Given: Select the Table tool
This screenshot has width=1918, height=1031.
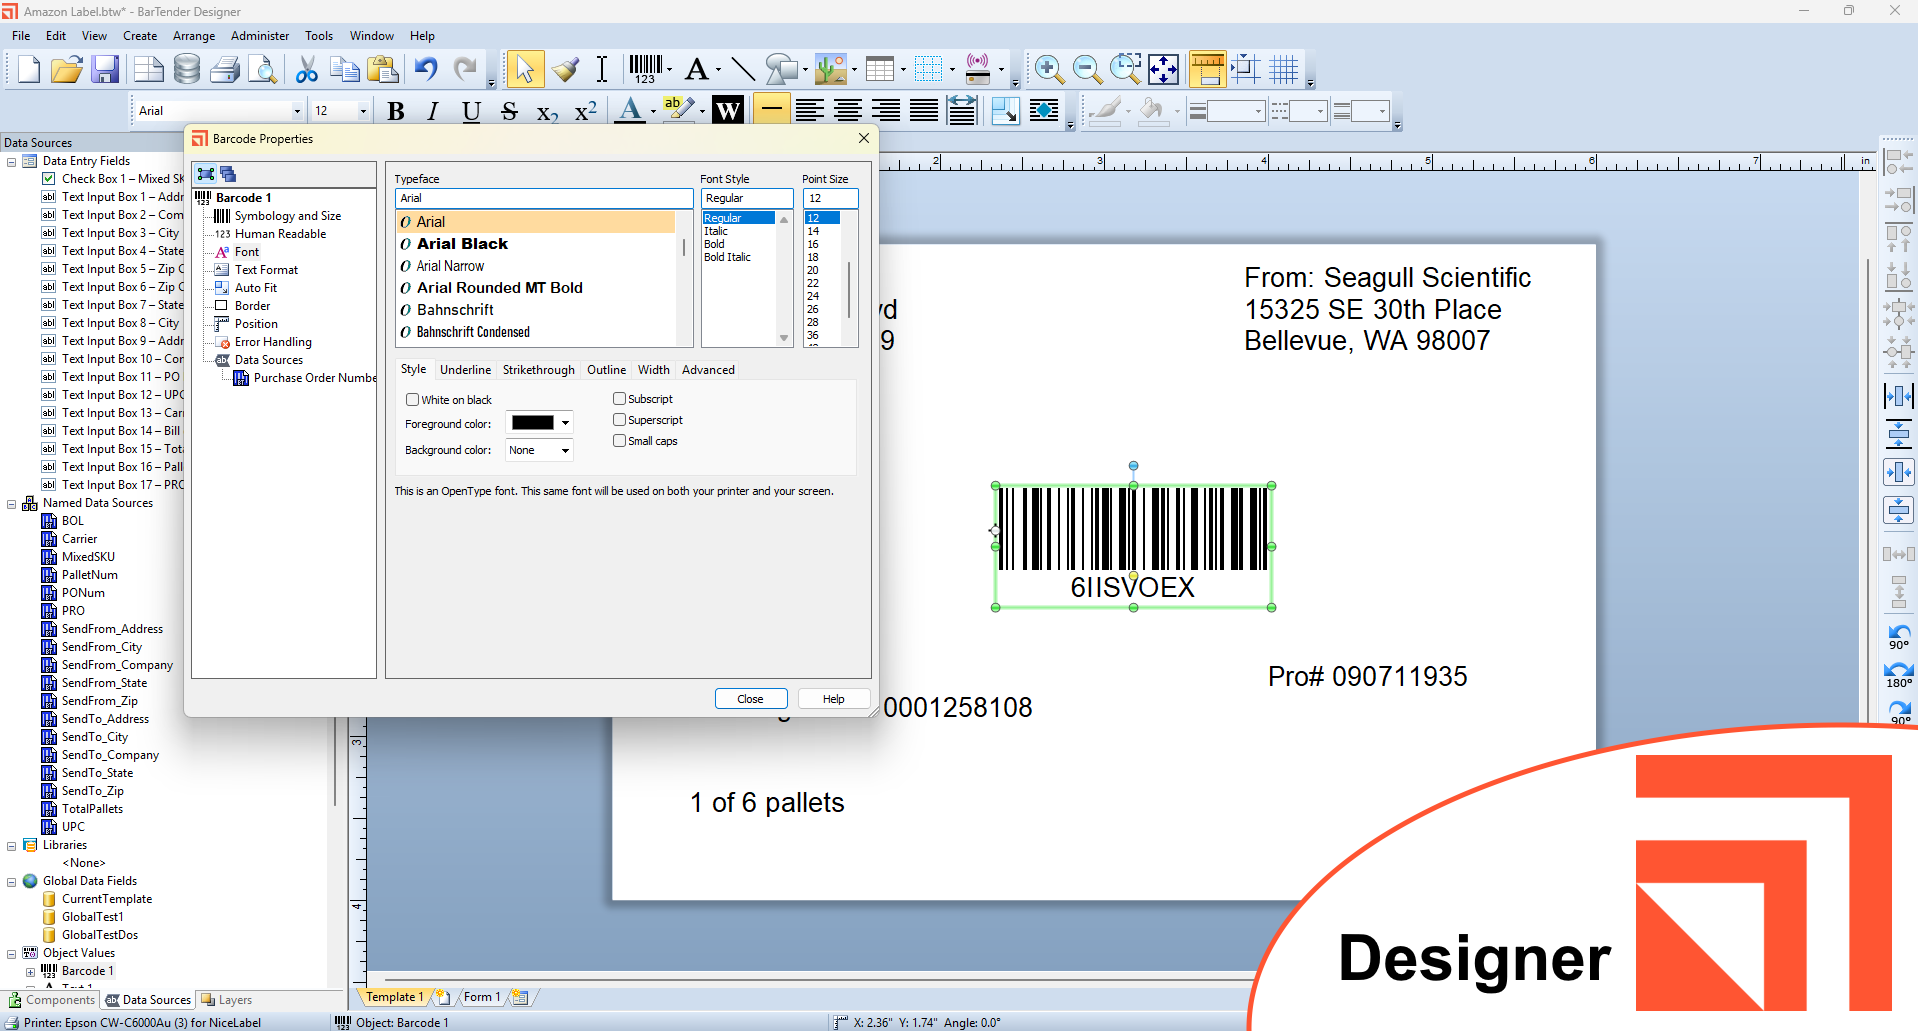Looking at the screenshot, I should 880,69.
